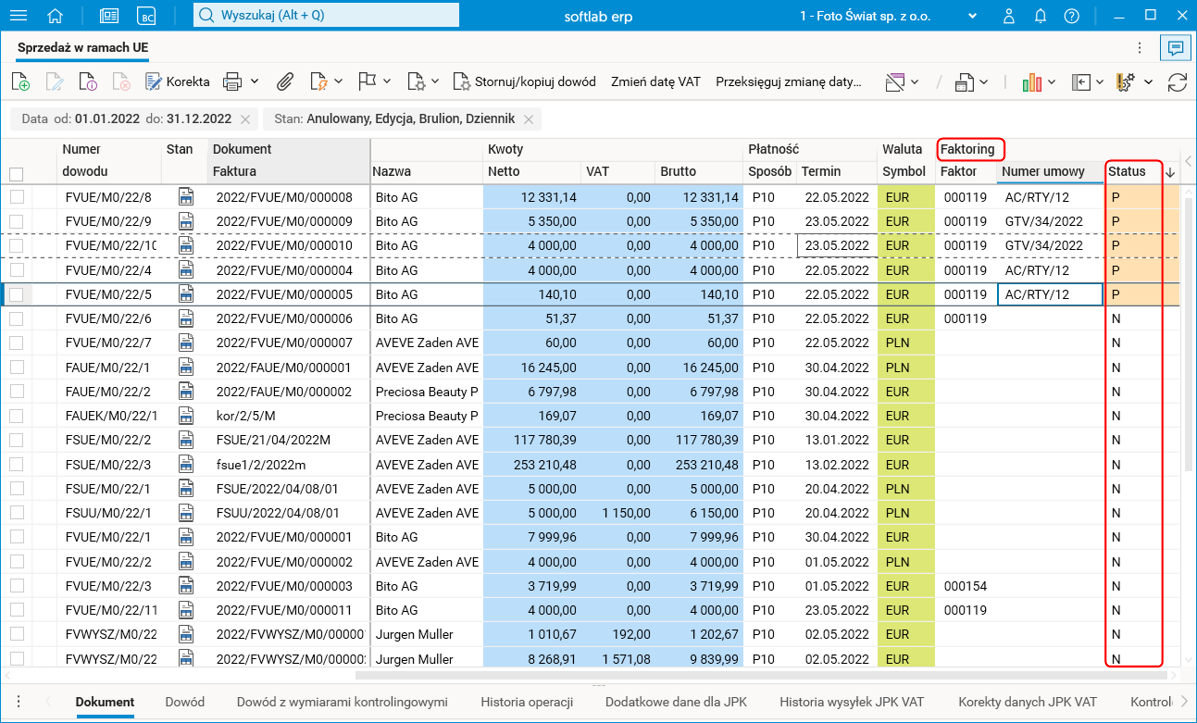Remove the Data od date filter chip
The width and height of the screenshot is (1197, 723).
pos(245,119)
